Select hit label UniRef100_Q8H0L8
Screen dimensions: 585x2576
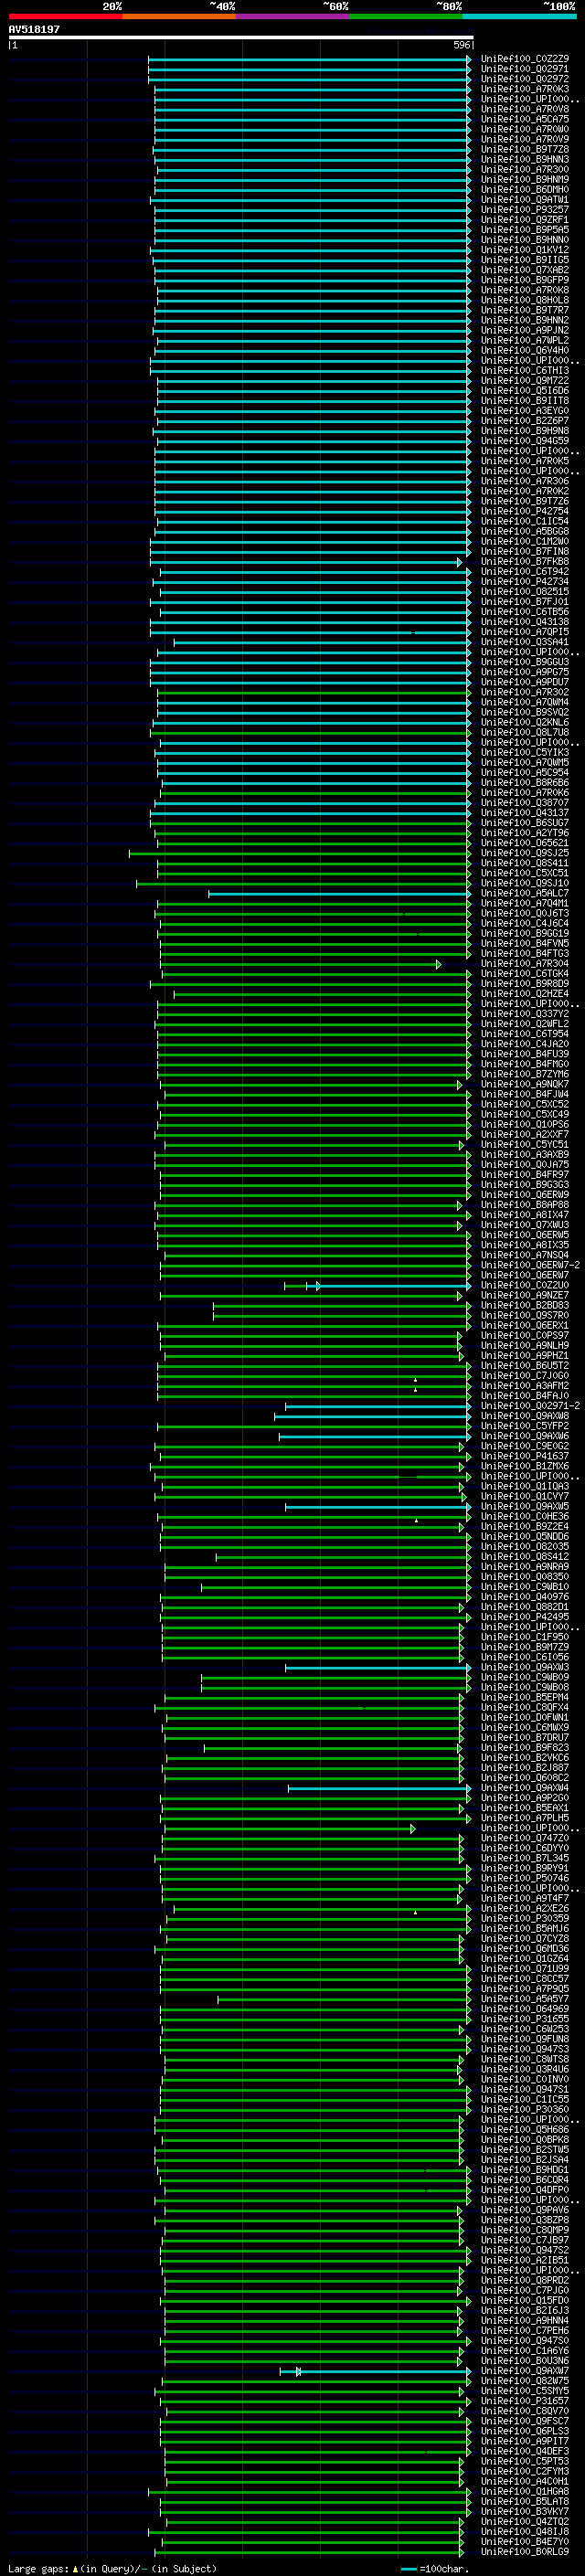525,300
